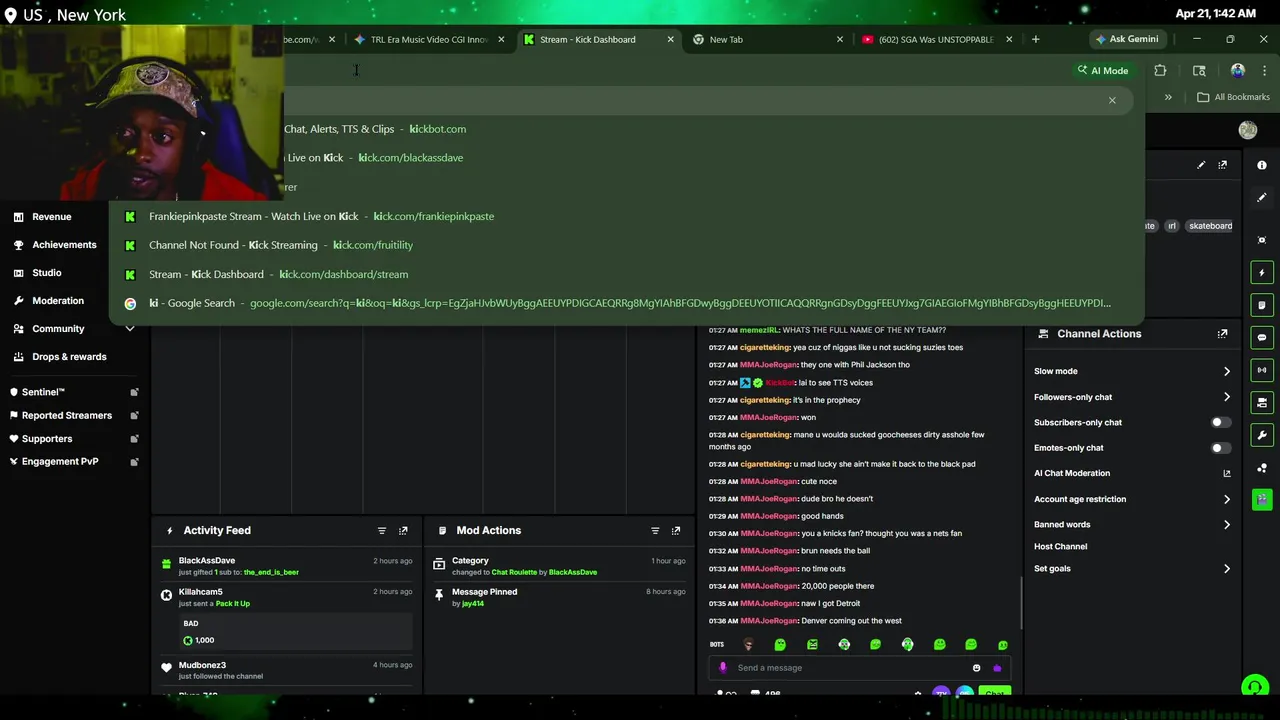Open Studio in the left sidebar
The image size is (1280, 720).
(47, 273)
